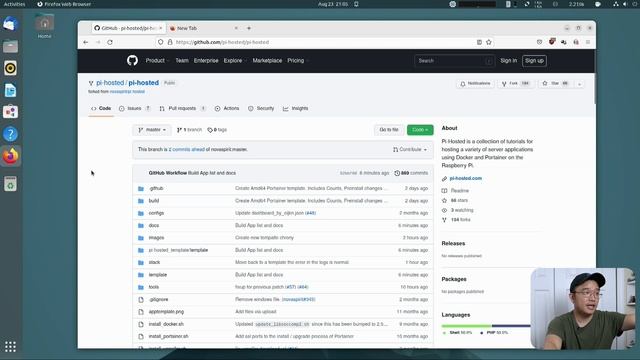Click the Go to file button
This screenshot has width=640, height=360.
coord(389,130)
